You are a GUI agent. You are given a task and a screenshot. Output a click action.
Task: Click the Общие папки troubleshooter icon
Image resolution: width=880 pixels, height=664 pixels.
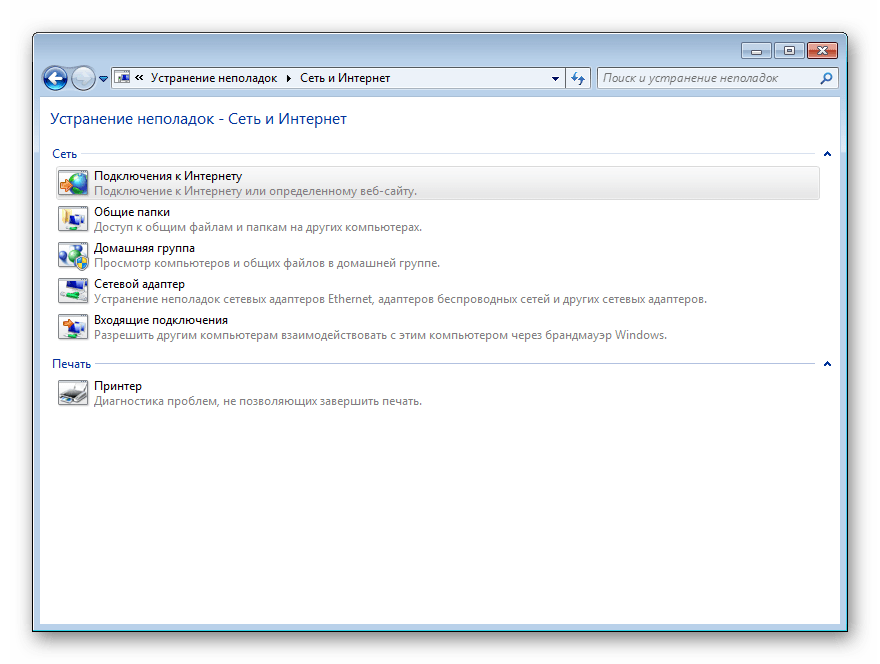coord(73,219)
